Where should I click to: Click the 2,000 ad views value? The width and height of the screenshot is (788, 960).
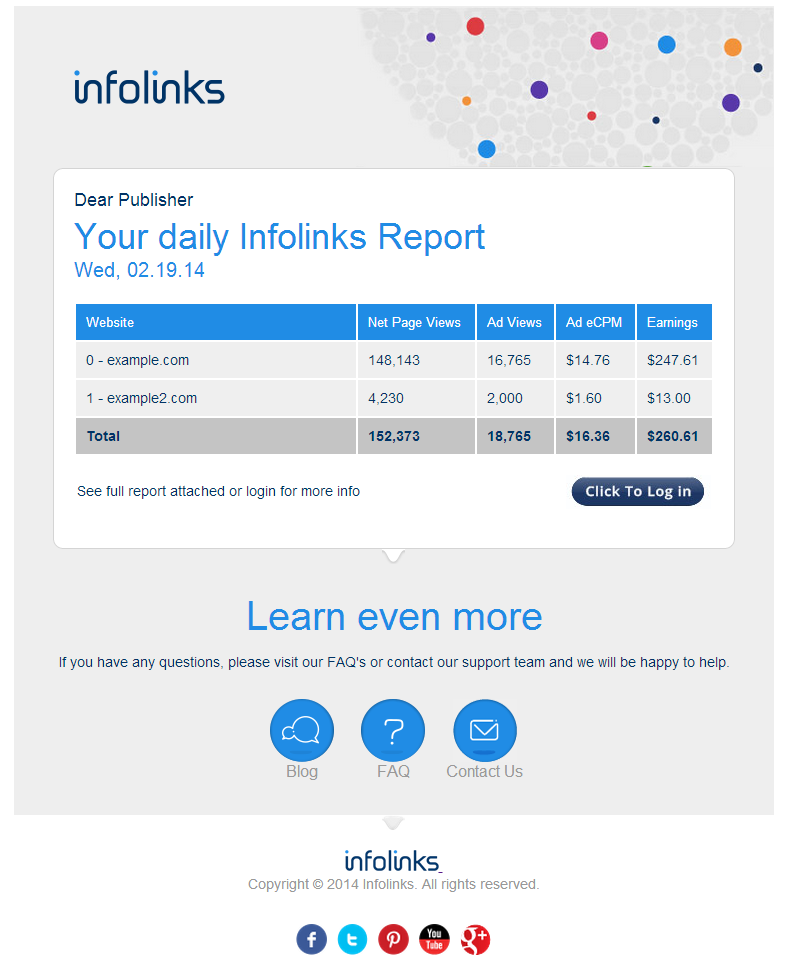point(505,398)
